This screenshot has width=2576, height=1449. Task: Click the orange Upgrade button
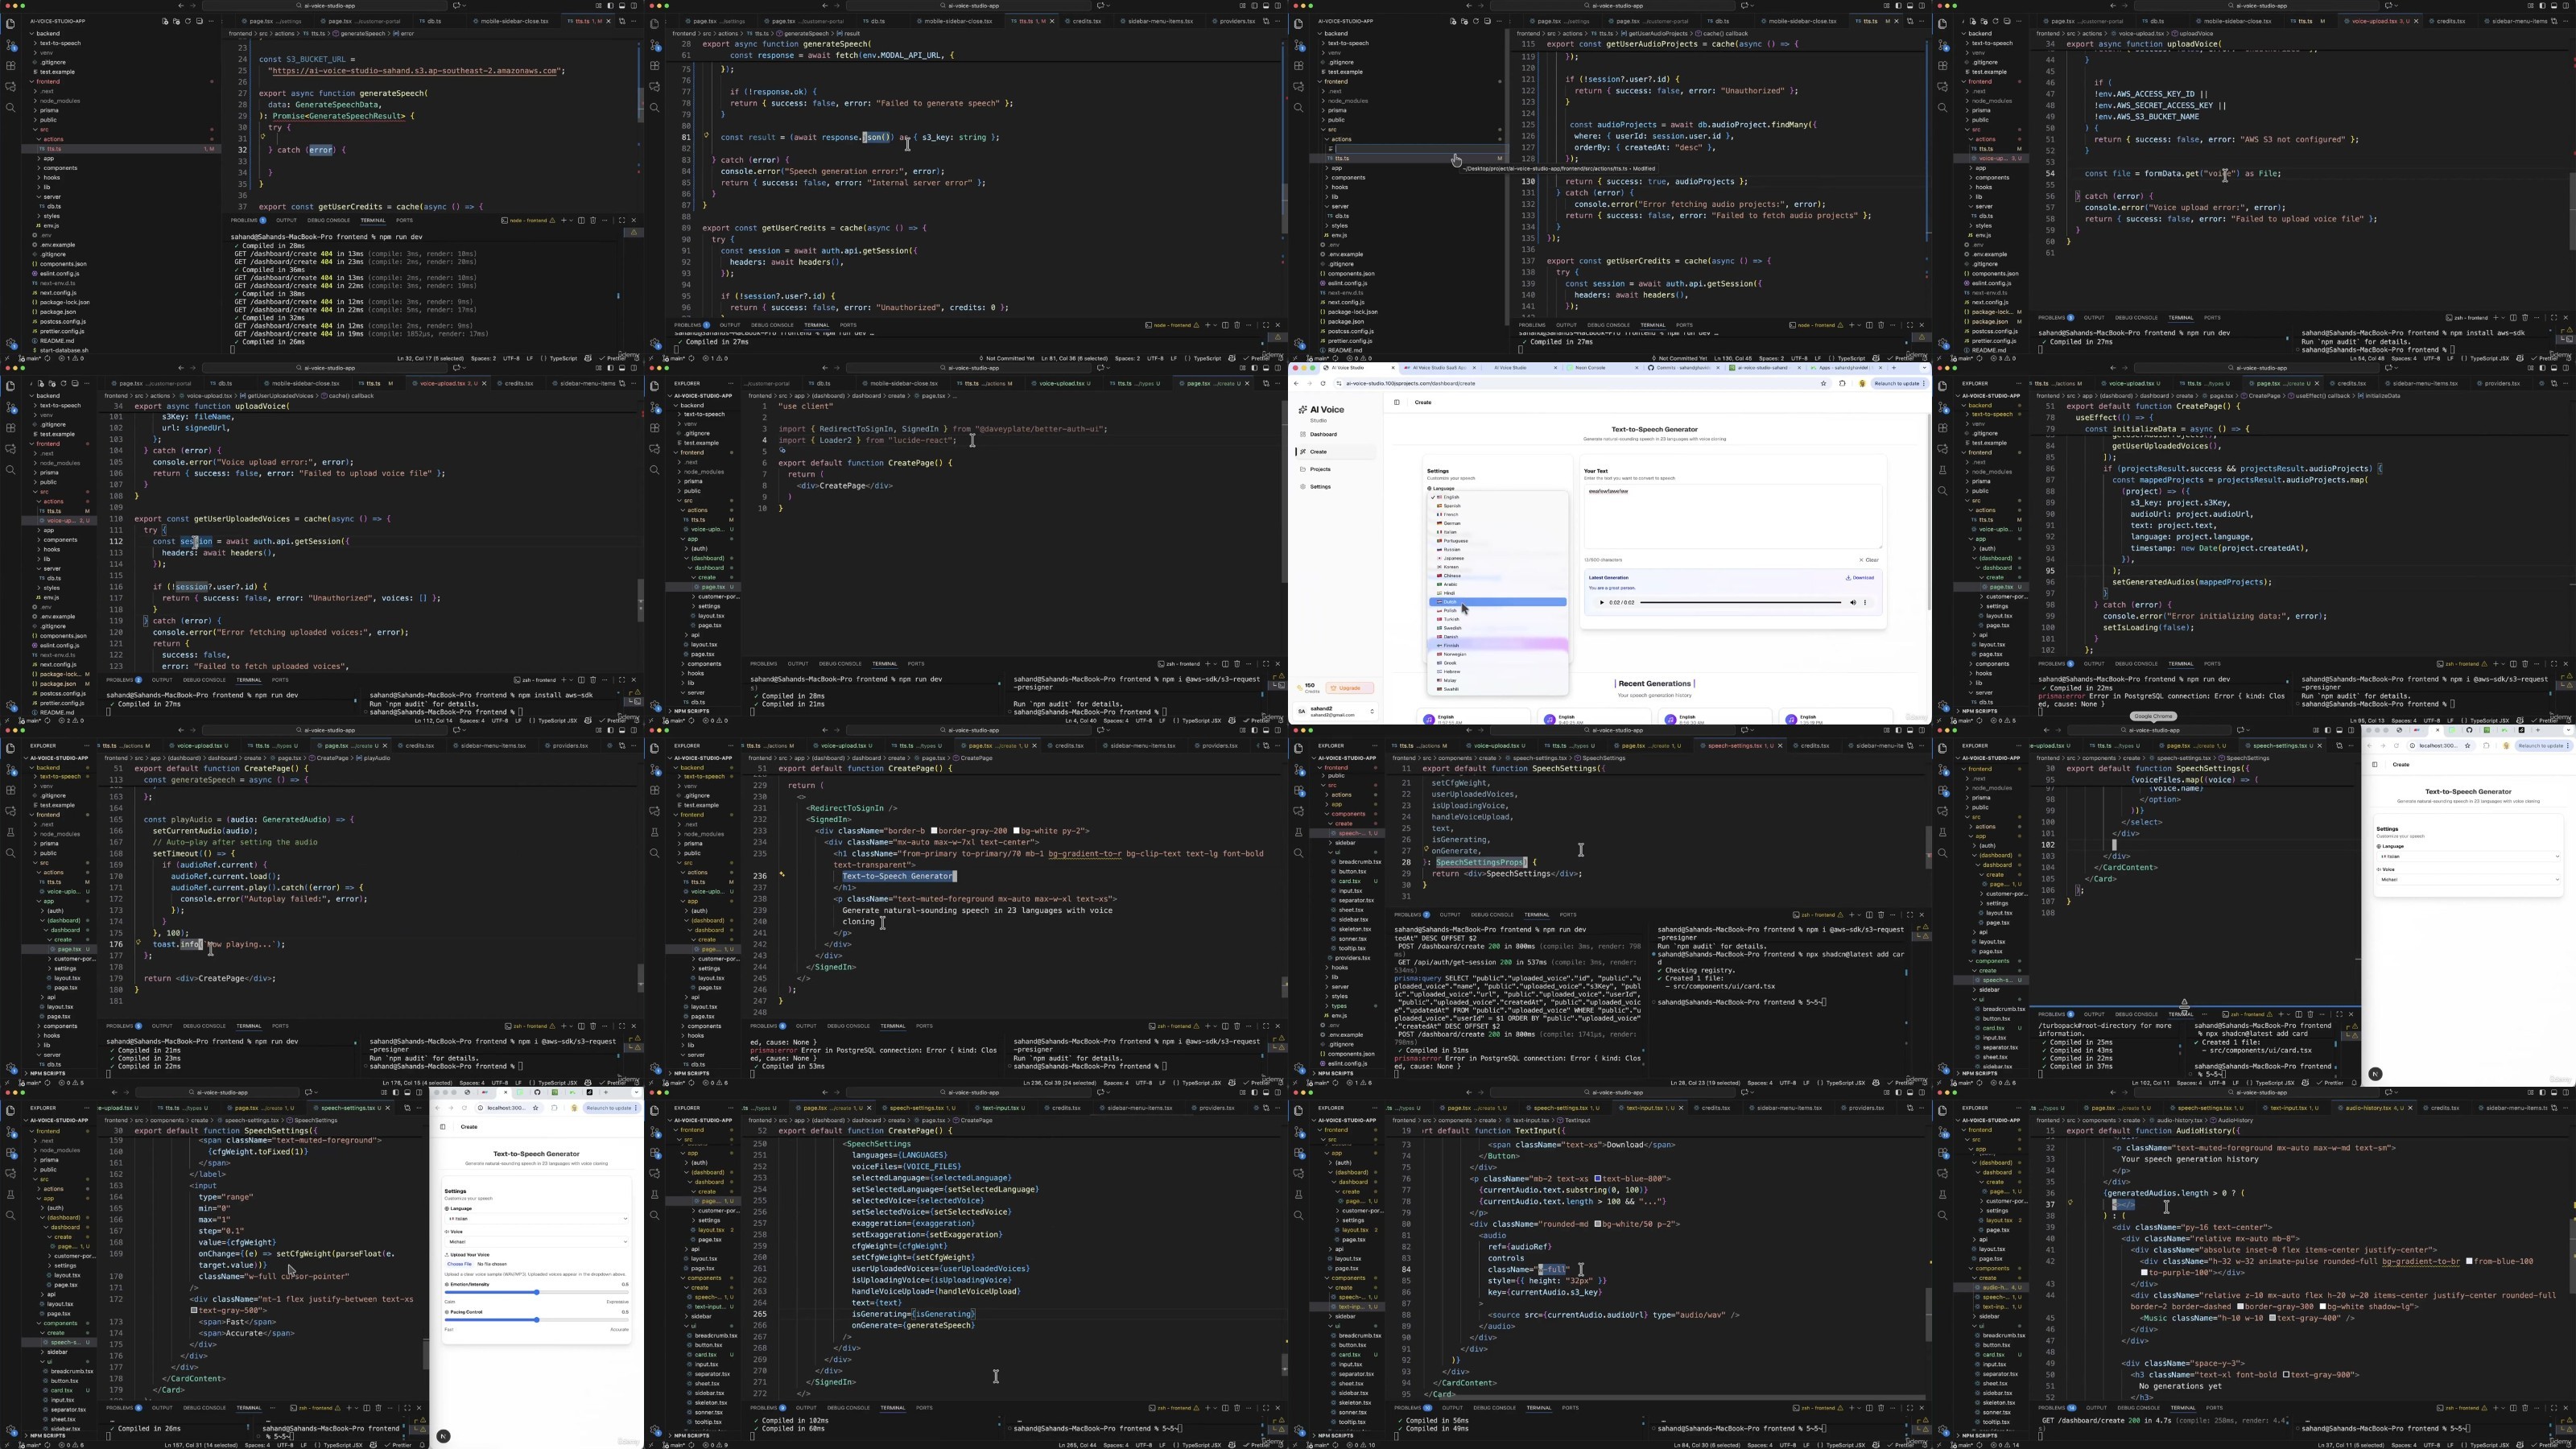tap(1350, 688)
